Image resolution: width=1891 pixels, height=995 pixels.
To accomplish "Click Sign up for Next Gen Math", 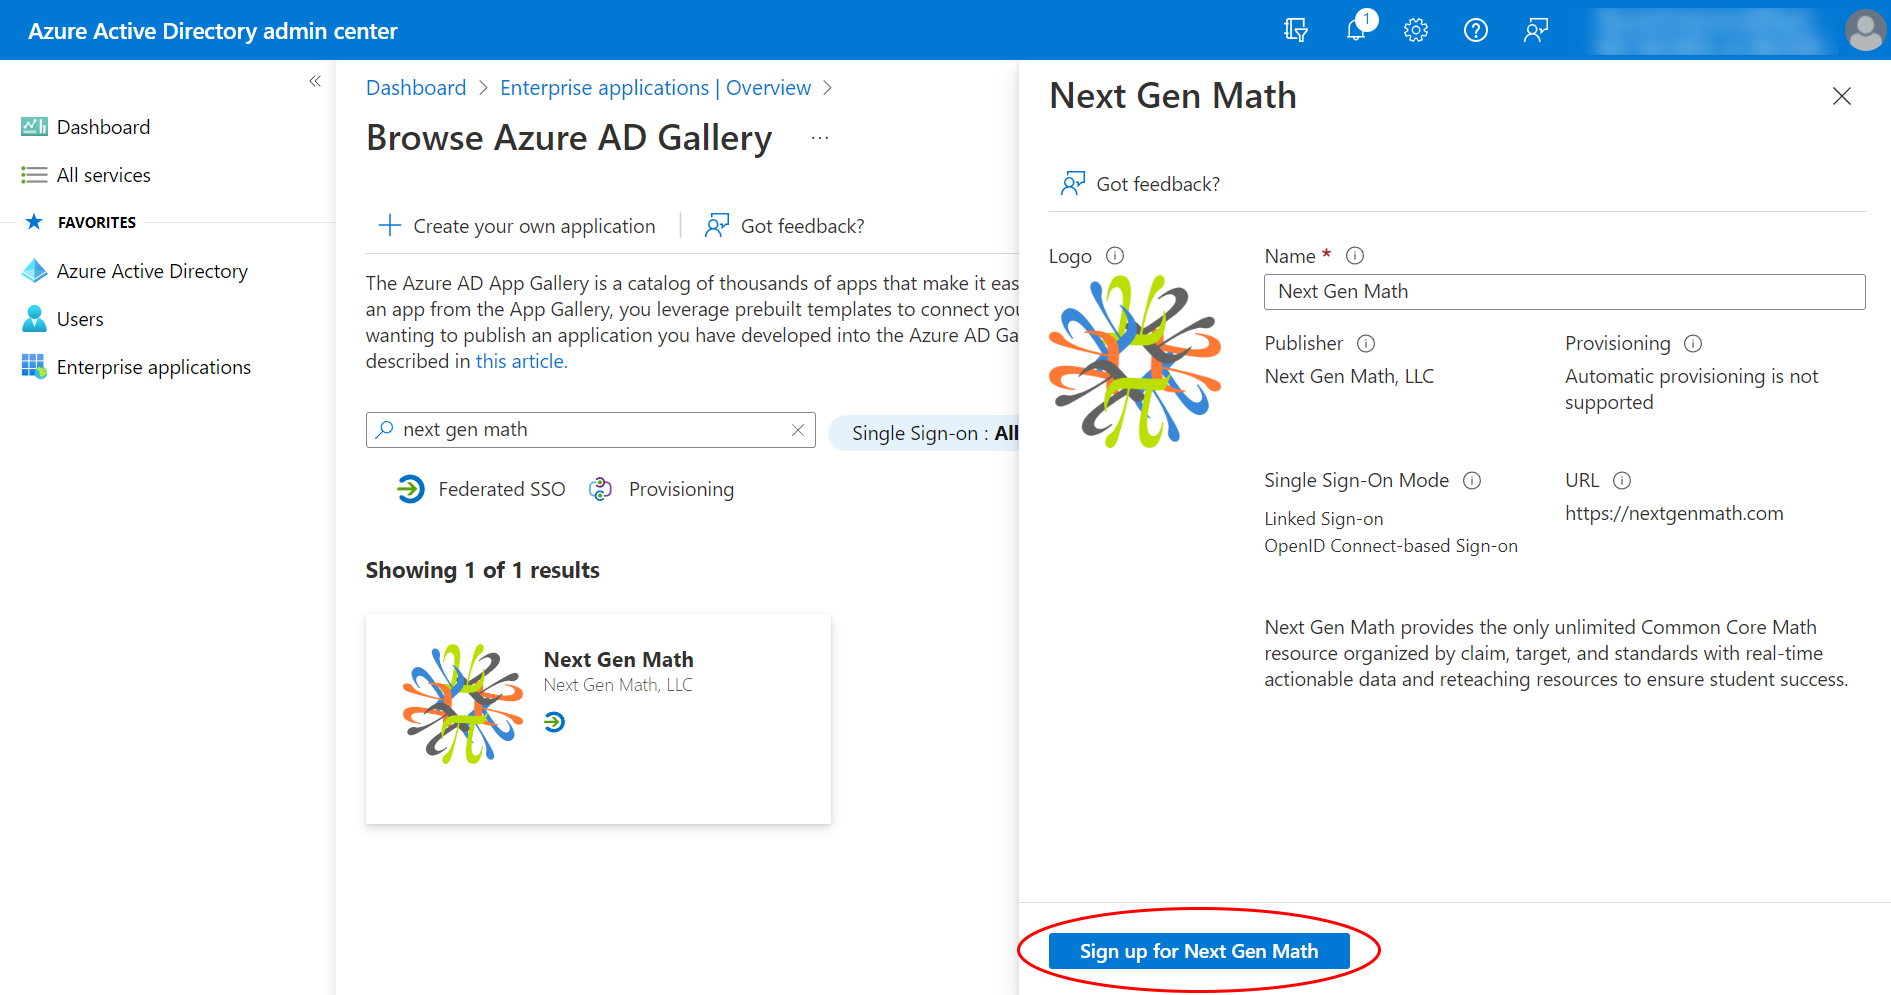I will click(x=1199, y=951).
